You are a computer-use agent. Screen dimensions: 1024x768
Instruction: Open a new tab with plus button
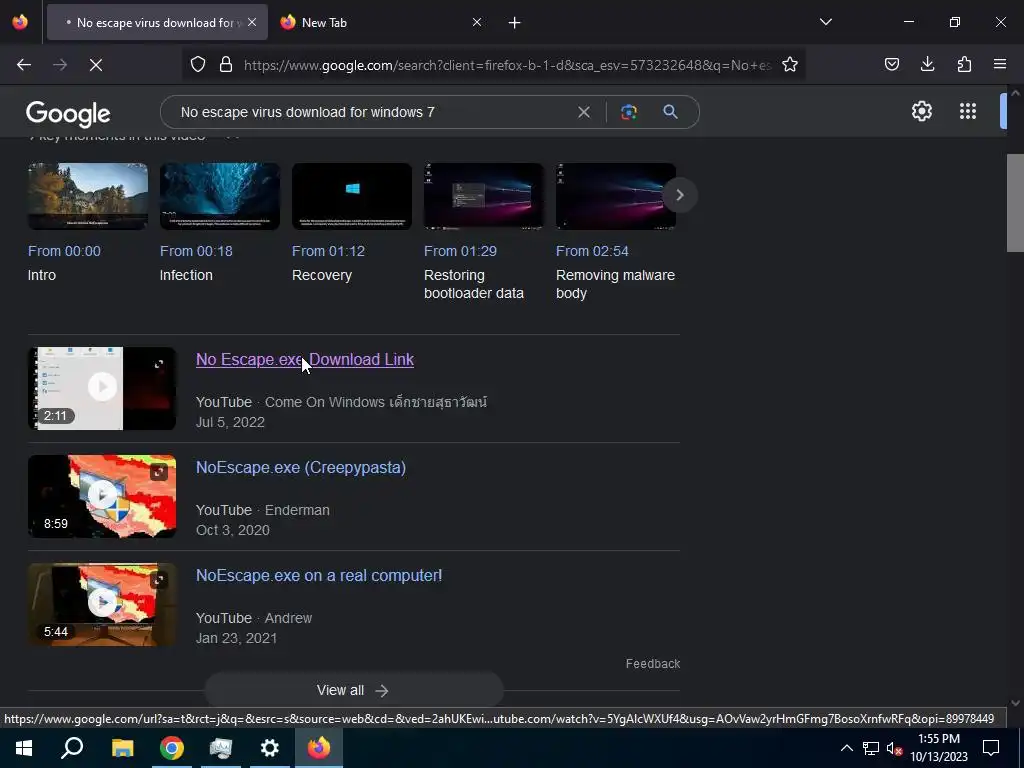click(x=515, y=23)
